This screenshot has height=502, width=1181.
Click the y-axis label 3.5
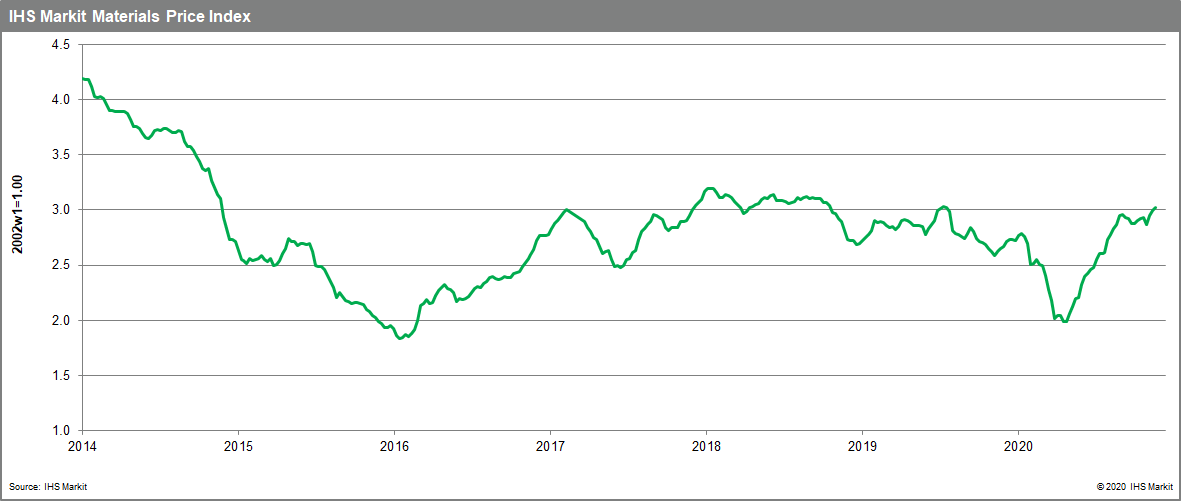click(61, 155)
